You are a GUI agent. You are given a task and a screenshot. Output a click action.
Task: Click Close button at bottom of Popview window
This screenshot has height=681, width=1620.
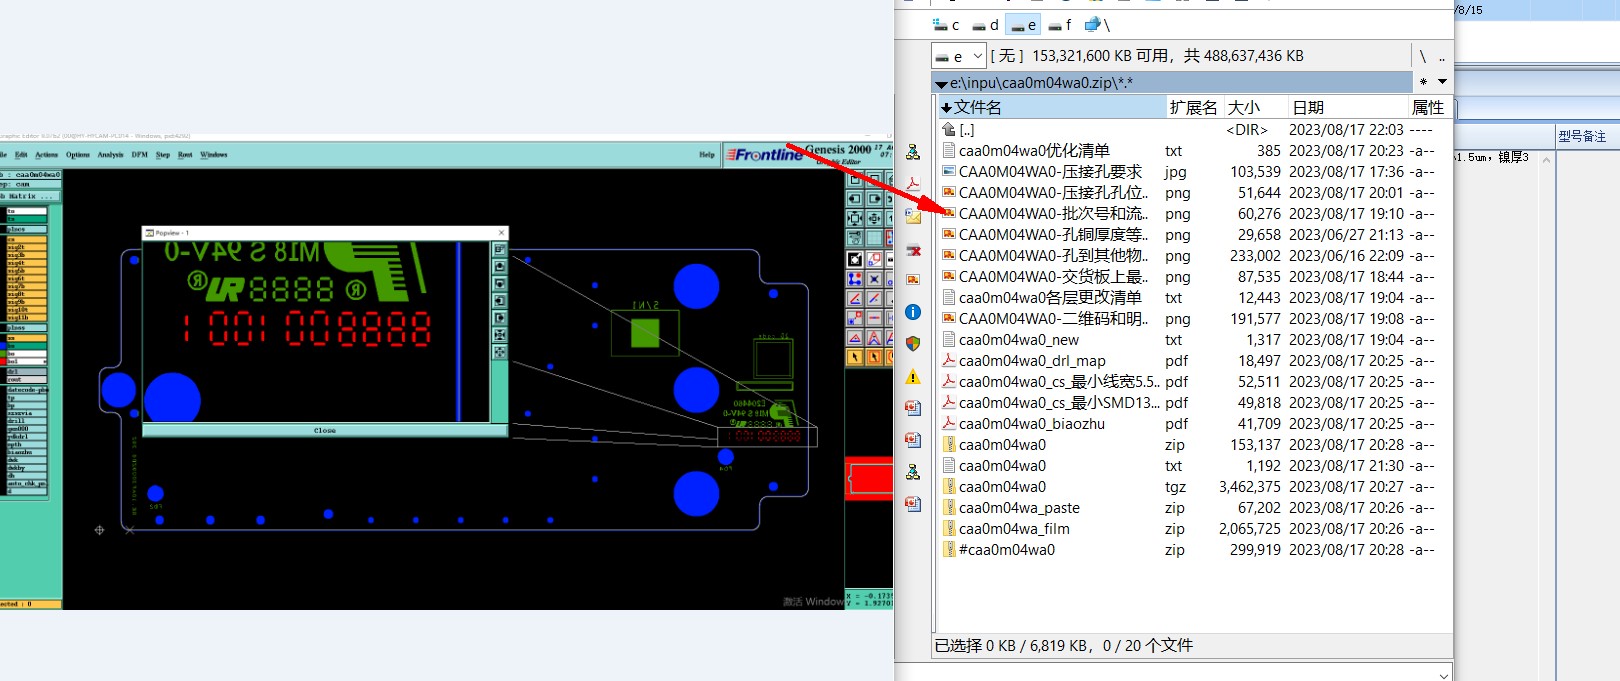coord(325,431)
